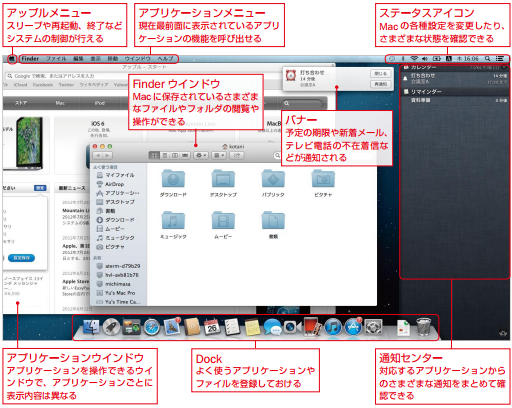The width and height of the screenshot is (512, 408).
Task: Click the Finder back arrow button
Action: [x=98, y=156]
